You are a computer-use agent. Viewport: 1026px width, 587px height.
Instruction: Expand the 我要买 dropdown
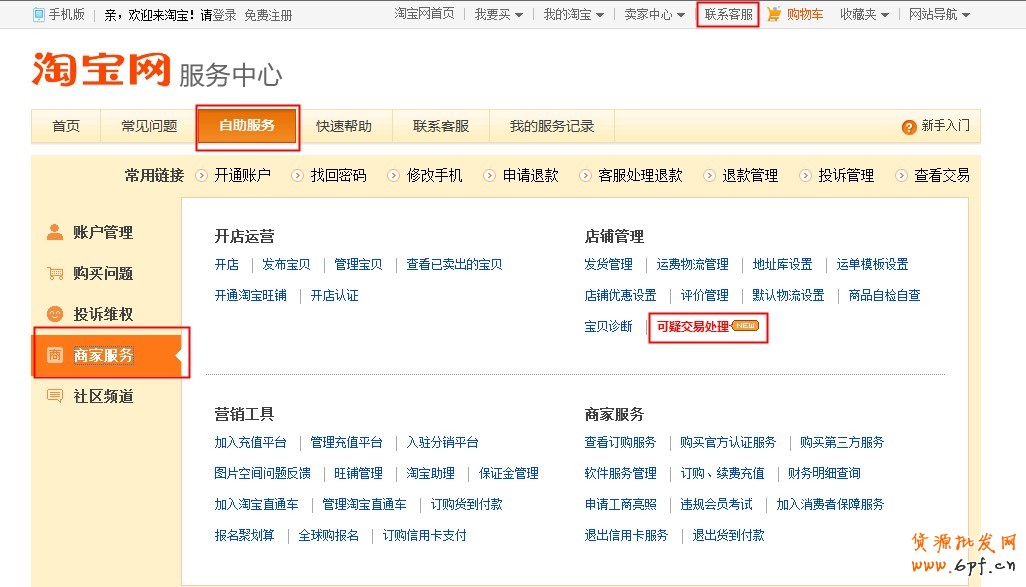pos(499,14)
